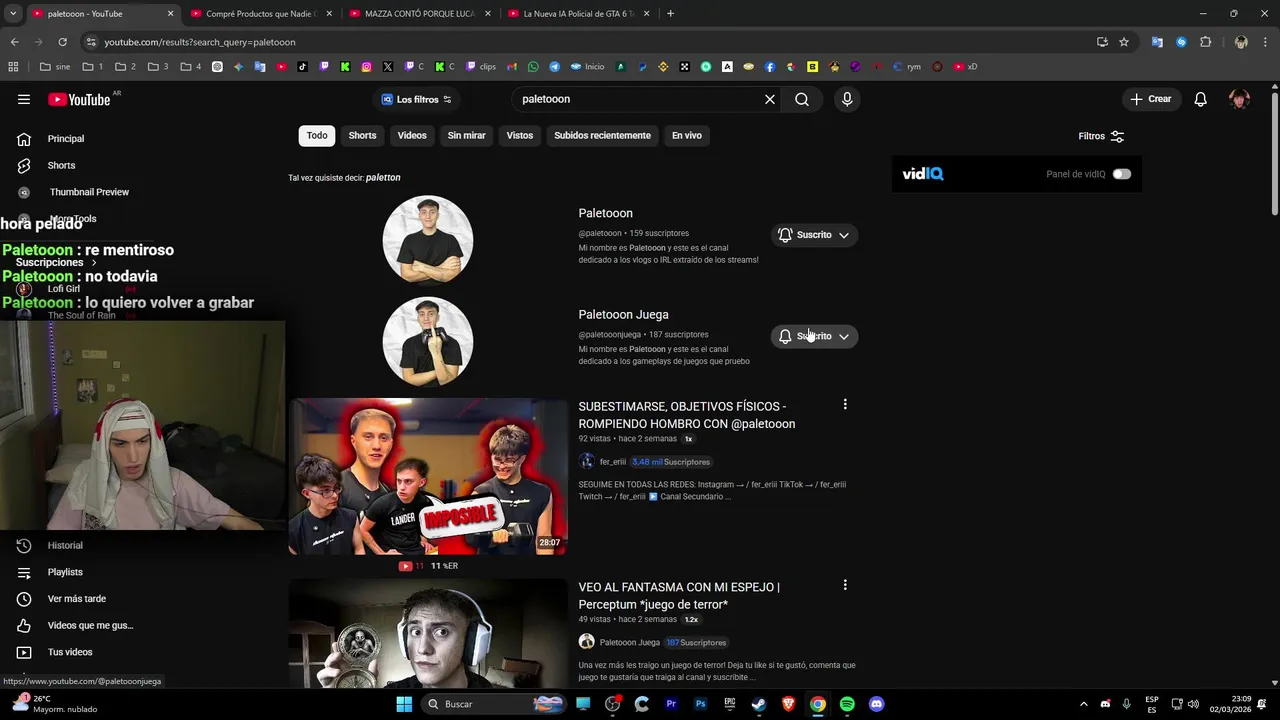Open Tus videos in the sidebar
The image size is (1280, 720).
point(70,652)
